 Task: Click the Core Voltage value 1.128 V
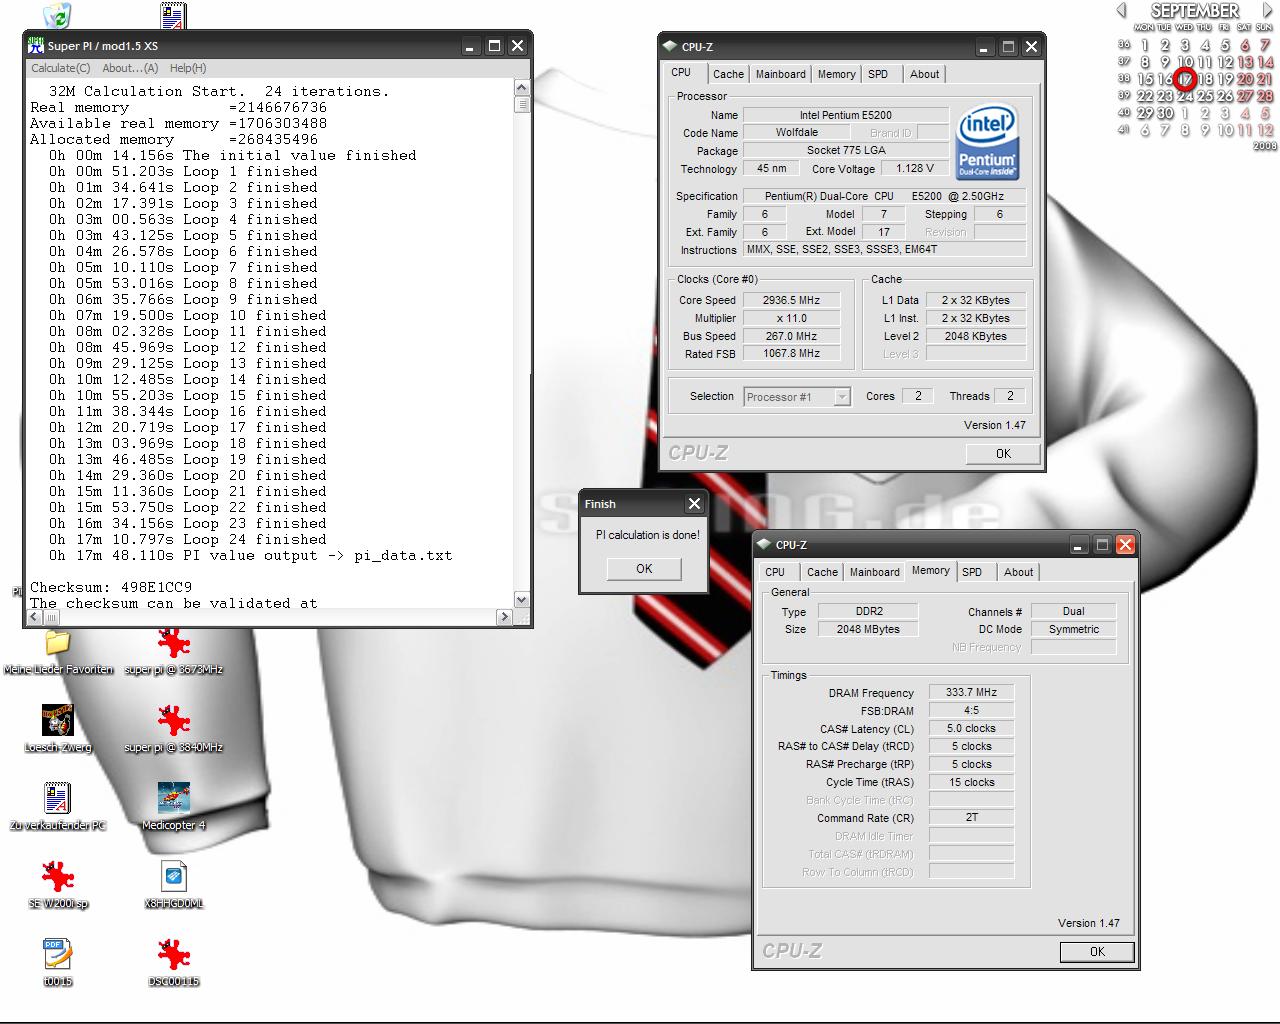tap(915, 169)
